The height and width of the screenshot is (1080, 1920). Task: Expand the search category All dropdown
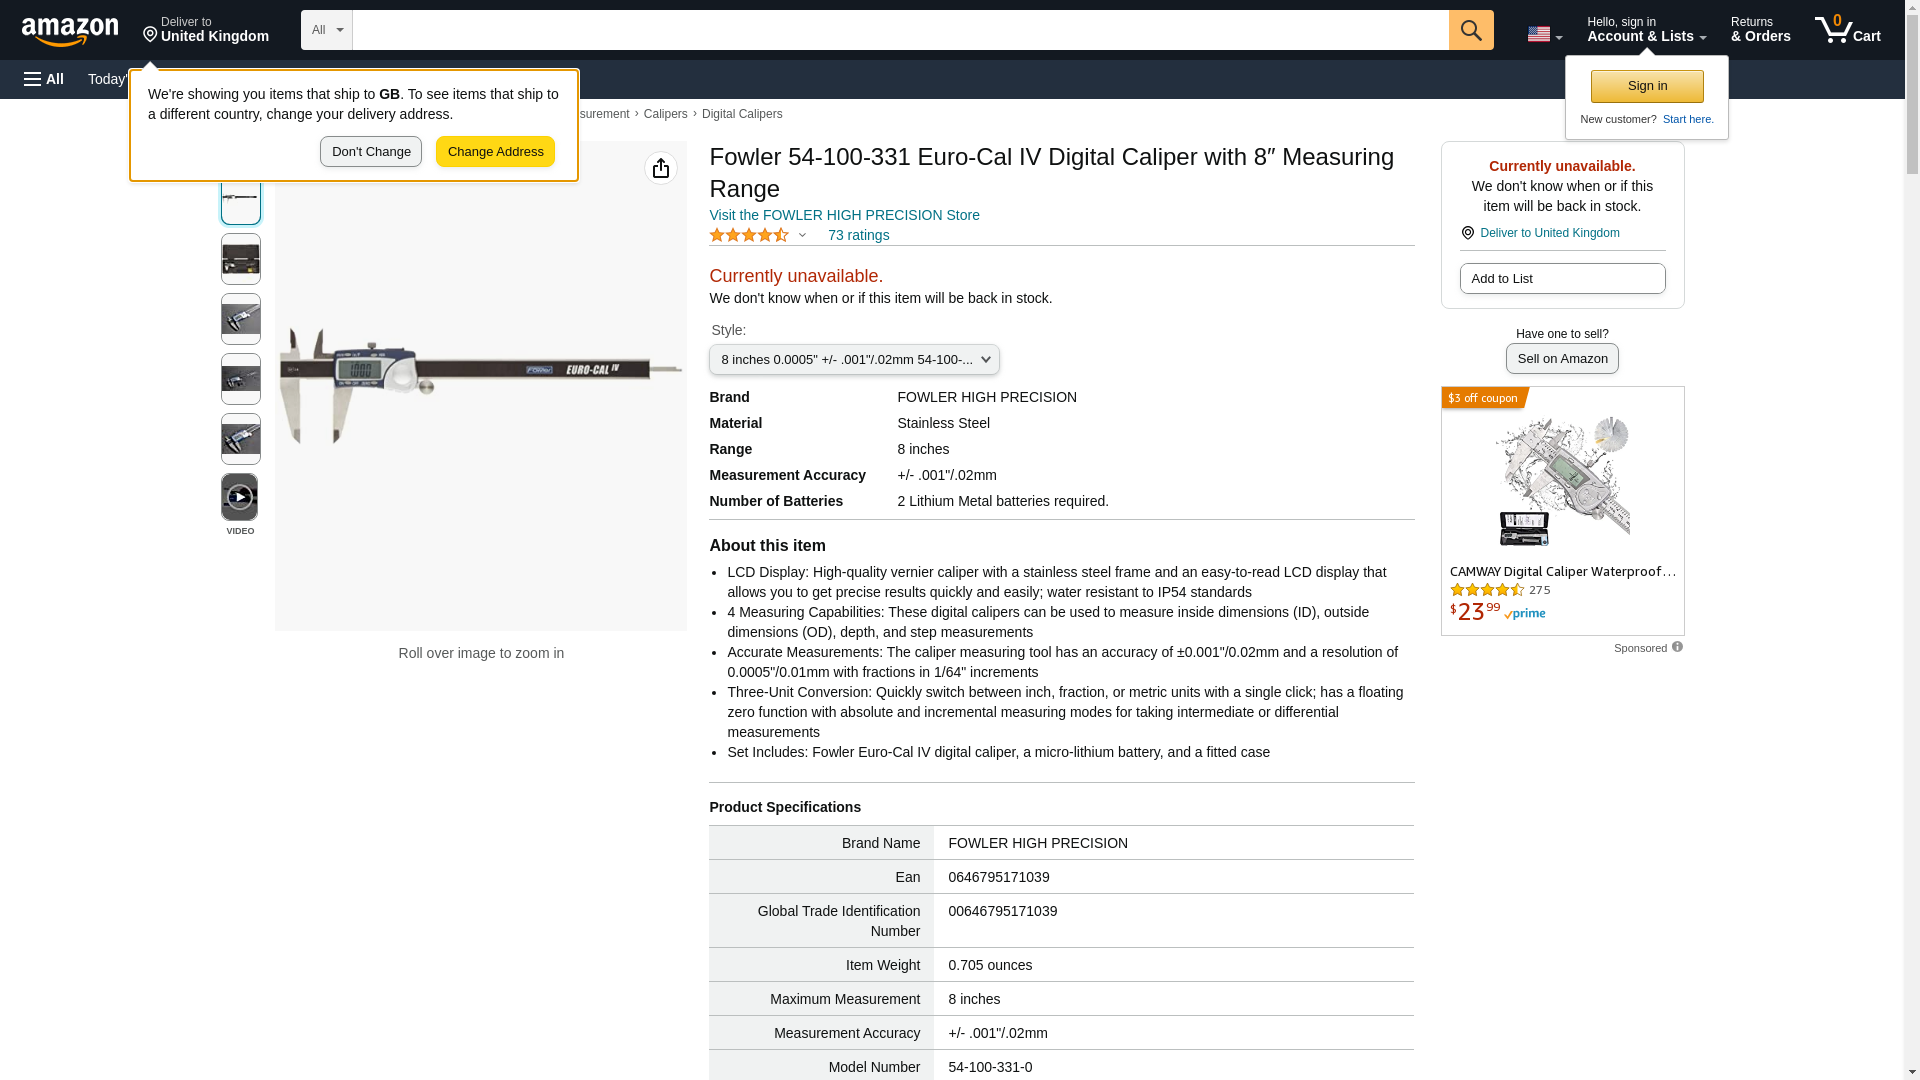click(x=326, y=30)
